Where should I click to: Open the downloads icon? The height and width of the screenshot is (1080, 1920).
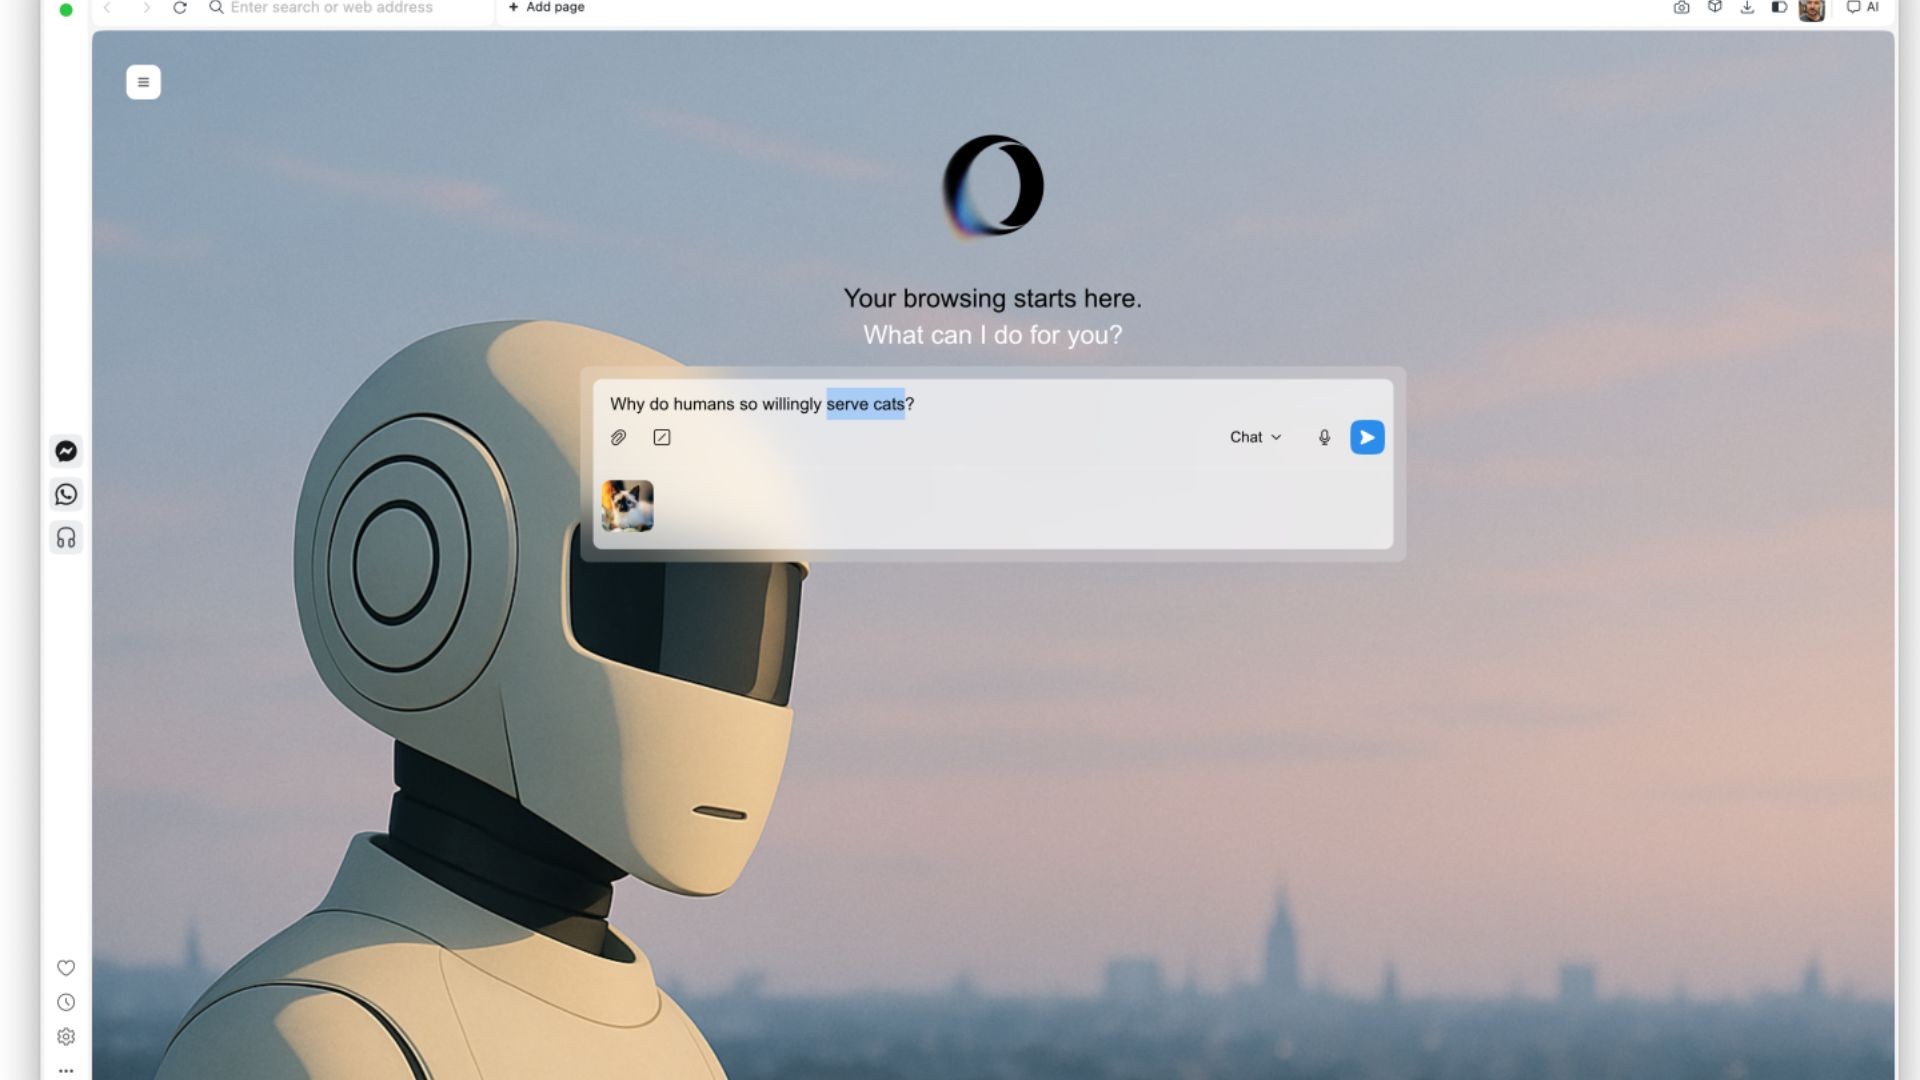click(x=1747, y=8)
